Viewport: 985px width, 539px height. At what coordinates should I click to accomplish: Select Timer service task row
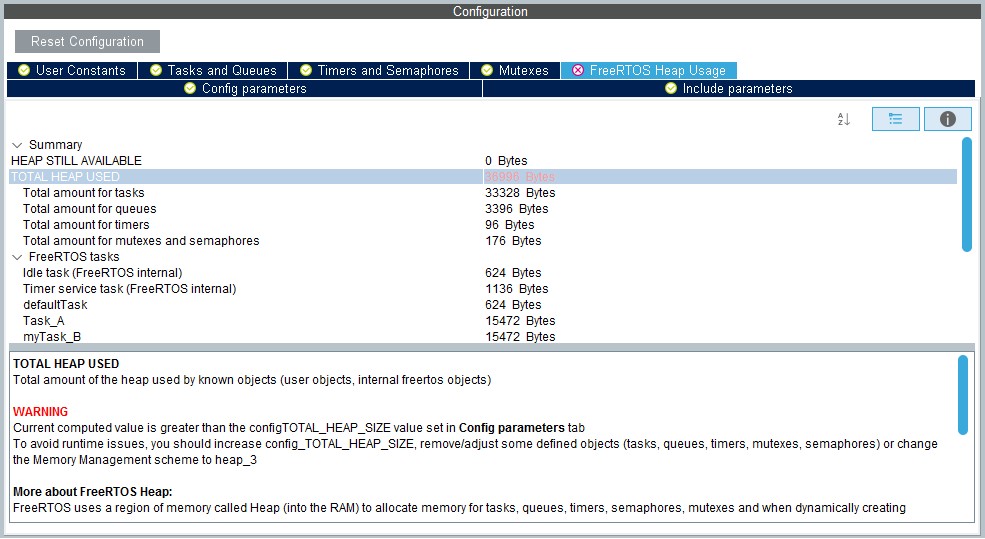point(483,289)
